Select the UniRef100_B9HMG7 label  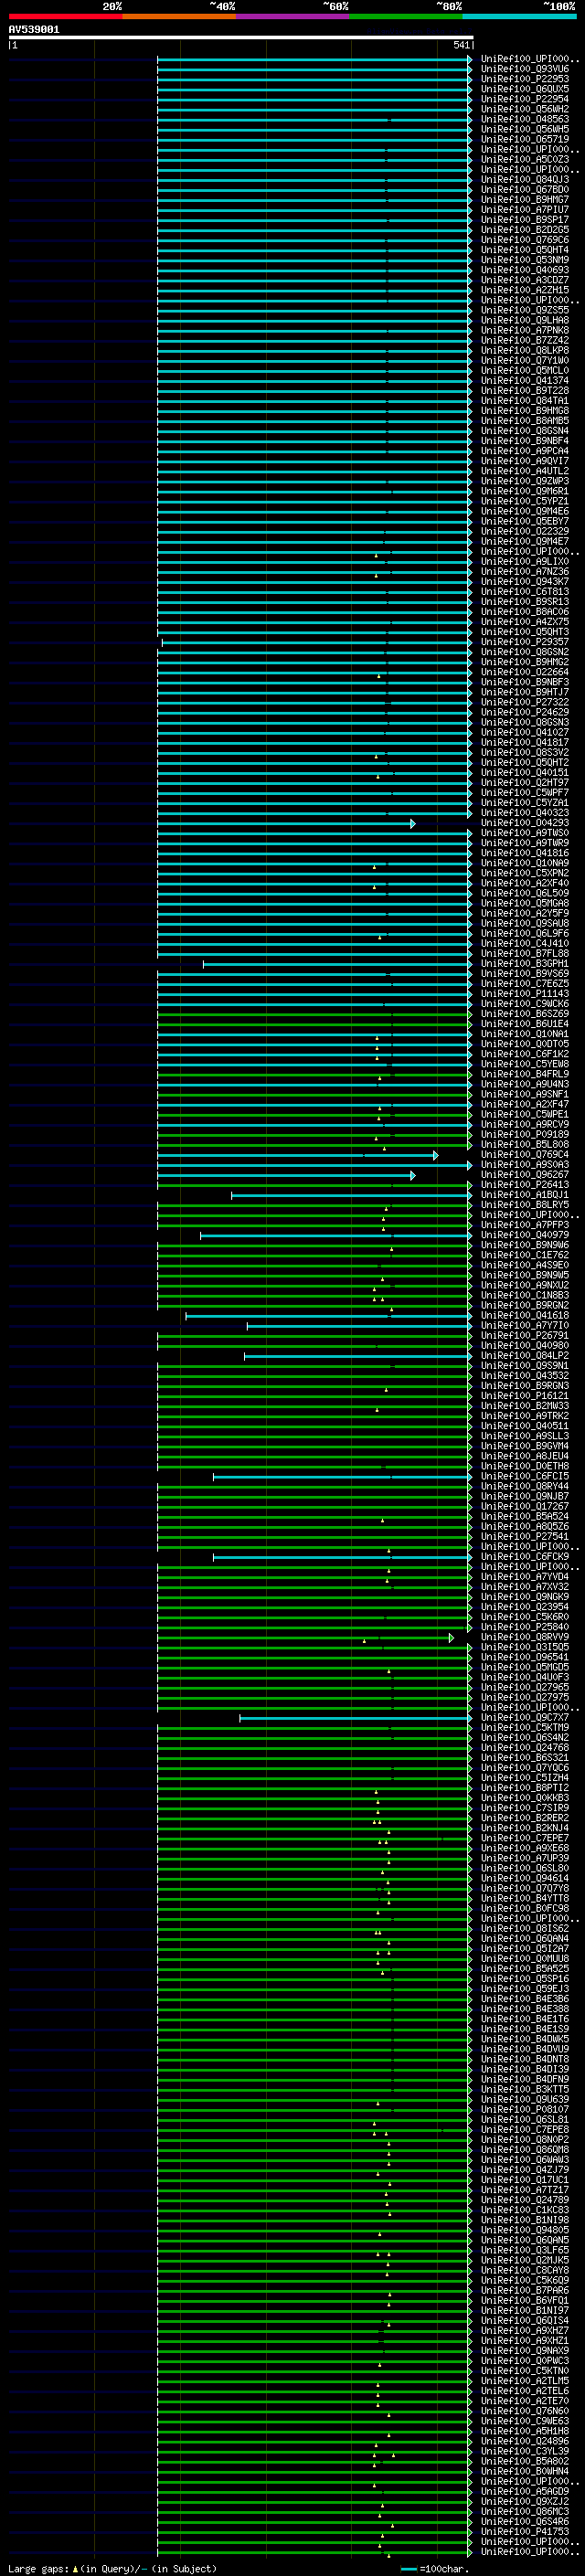tap(525, 200)
